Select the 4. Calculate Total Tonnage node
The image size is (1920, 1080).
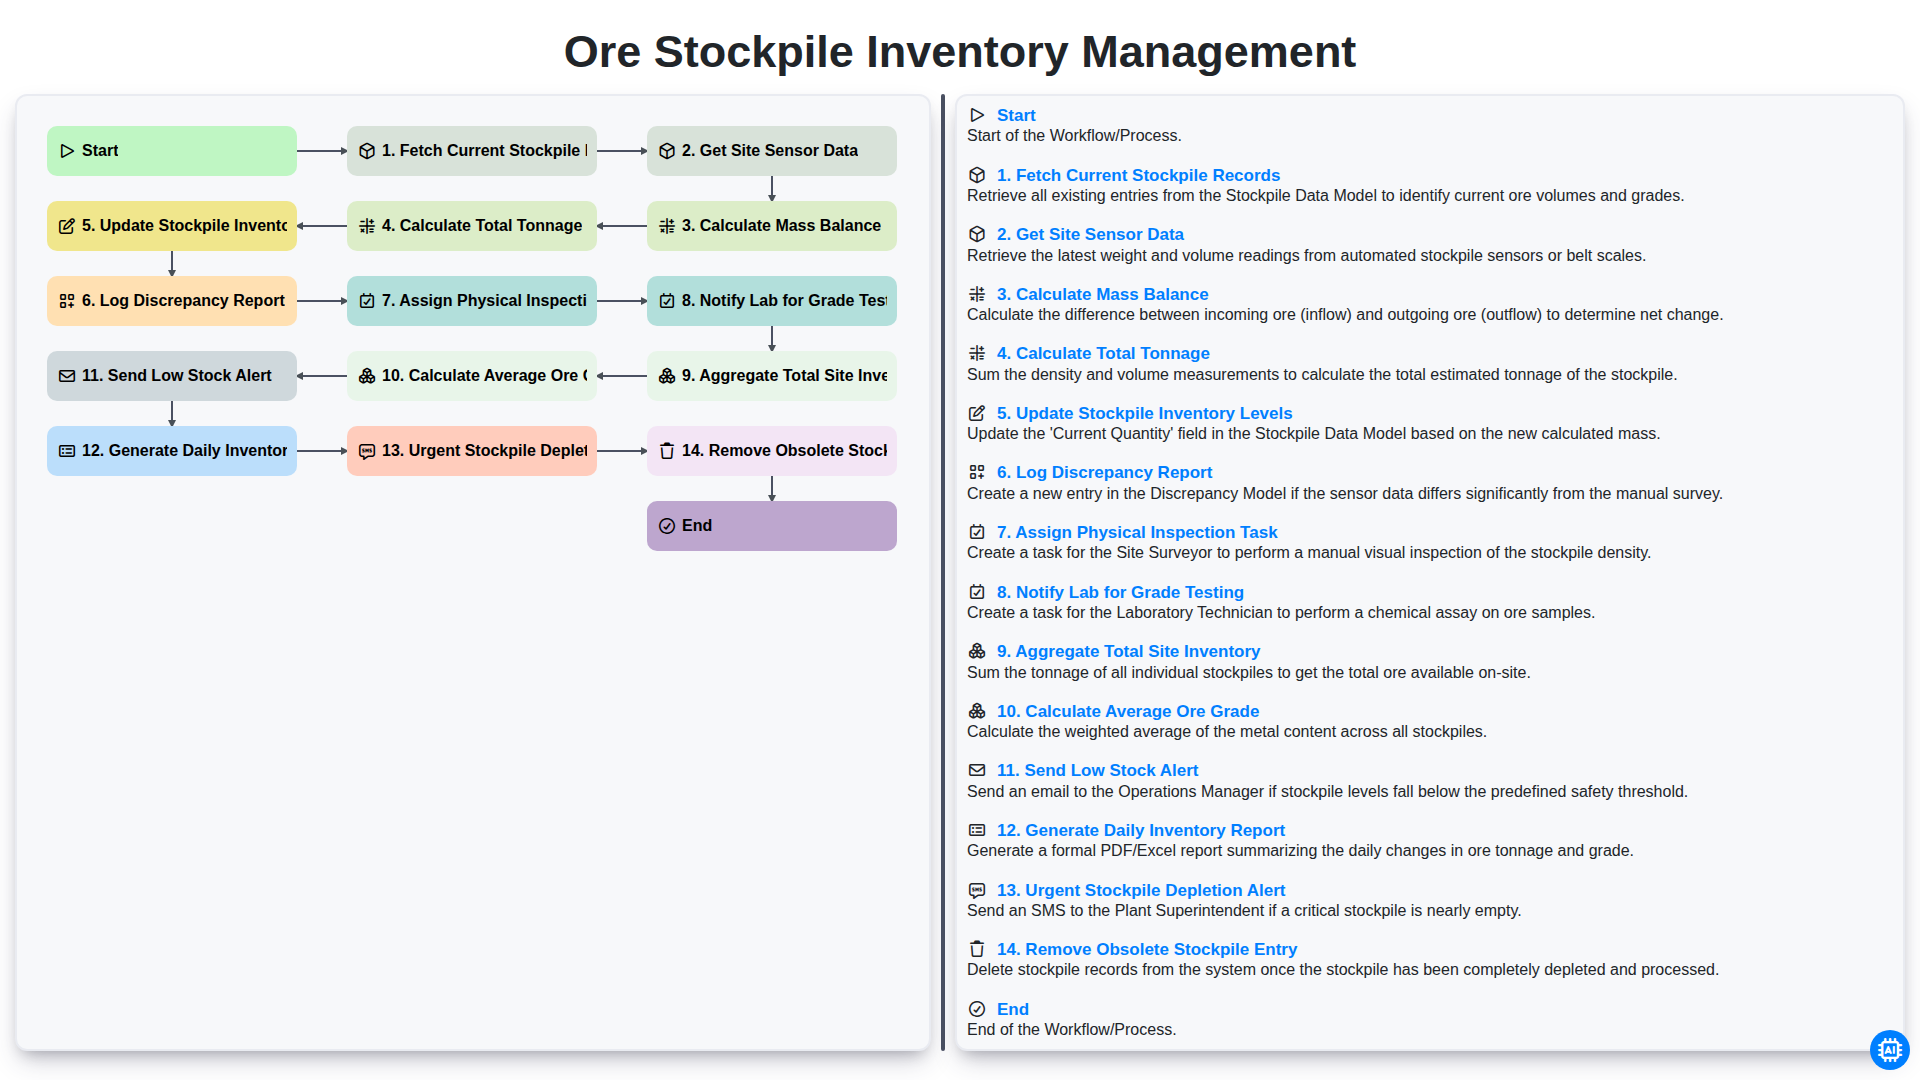pyautogui.click(x=472, y=226)
